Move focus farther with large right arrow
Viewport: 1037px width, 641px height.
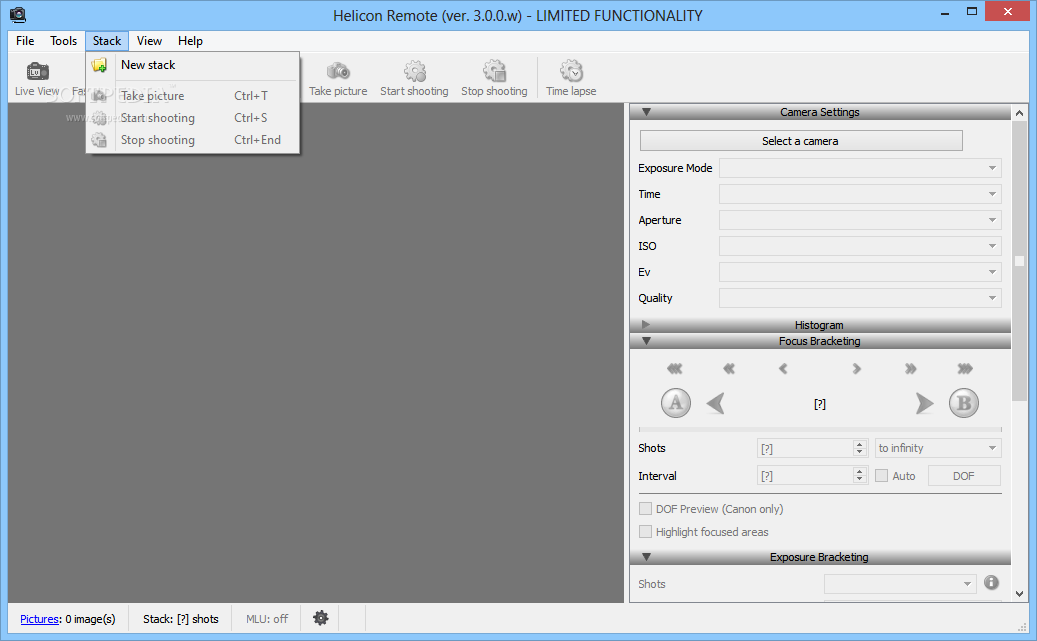pos(924,403)
